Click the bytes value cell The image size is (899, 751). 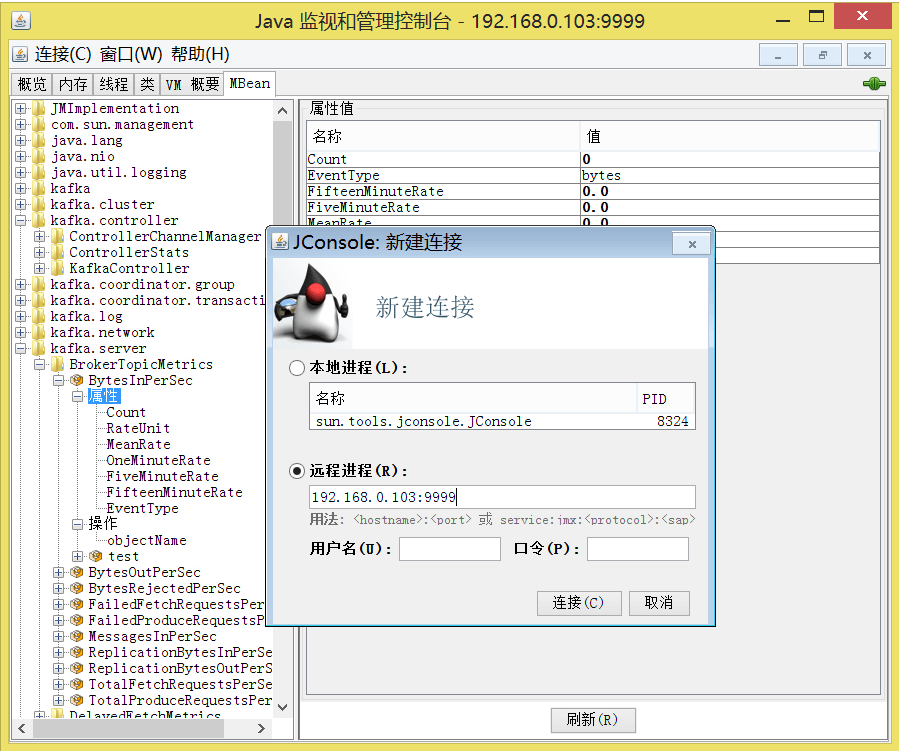click(730, 175)
